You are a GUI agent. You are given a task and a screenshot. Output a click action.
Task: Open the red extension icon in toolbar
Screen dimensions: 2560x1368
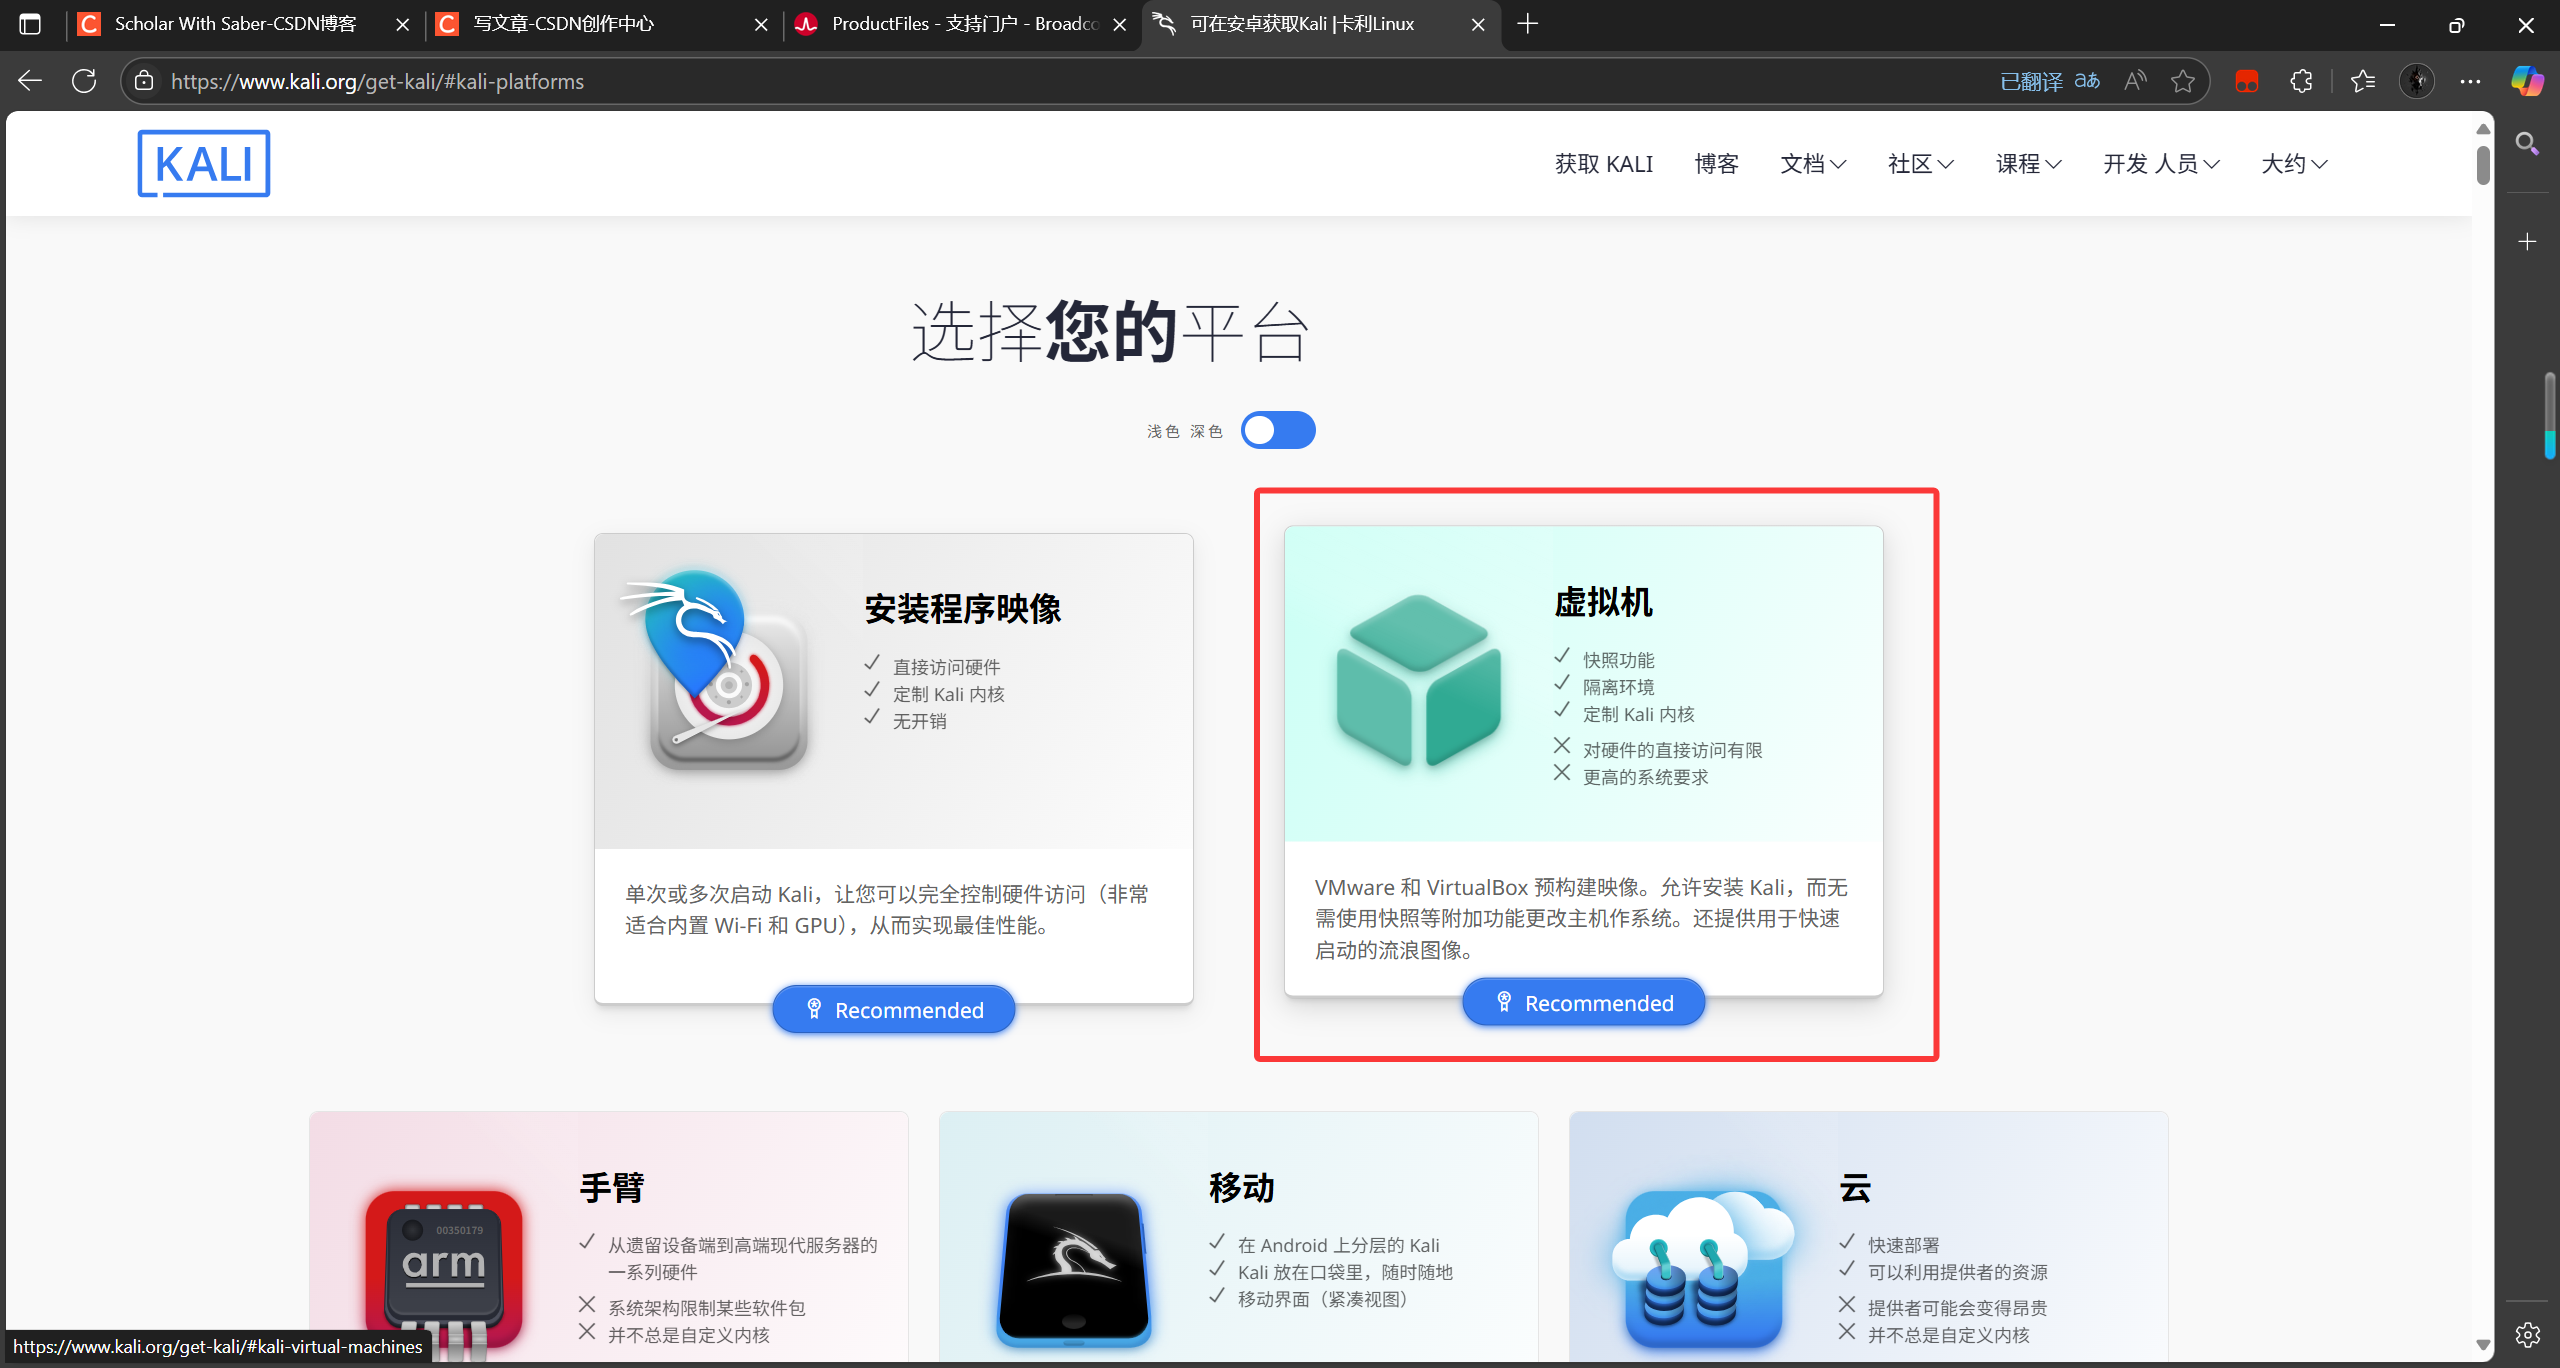click(2247, 82)
